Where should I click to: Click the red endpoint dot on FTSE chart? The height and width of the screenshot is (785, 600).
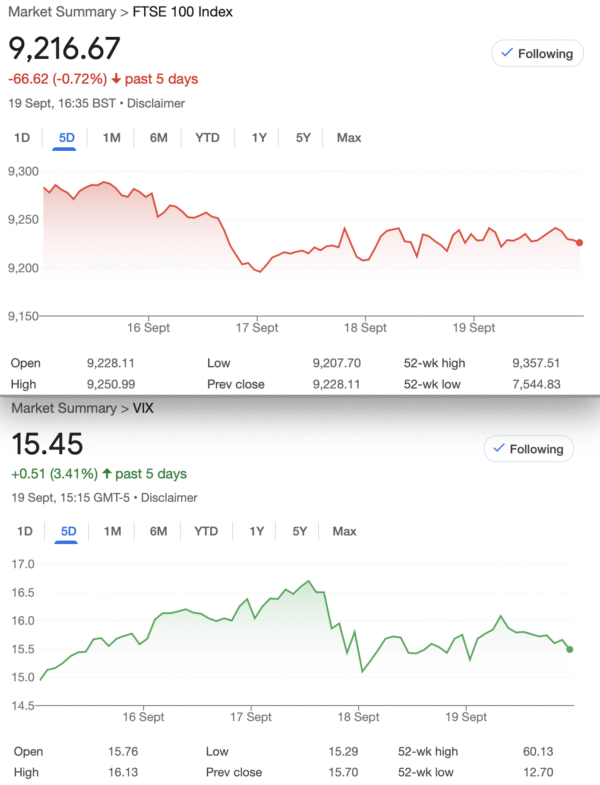pos(581,242)
